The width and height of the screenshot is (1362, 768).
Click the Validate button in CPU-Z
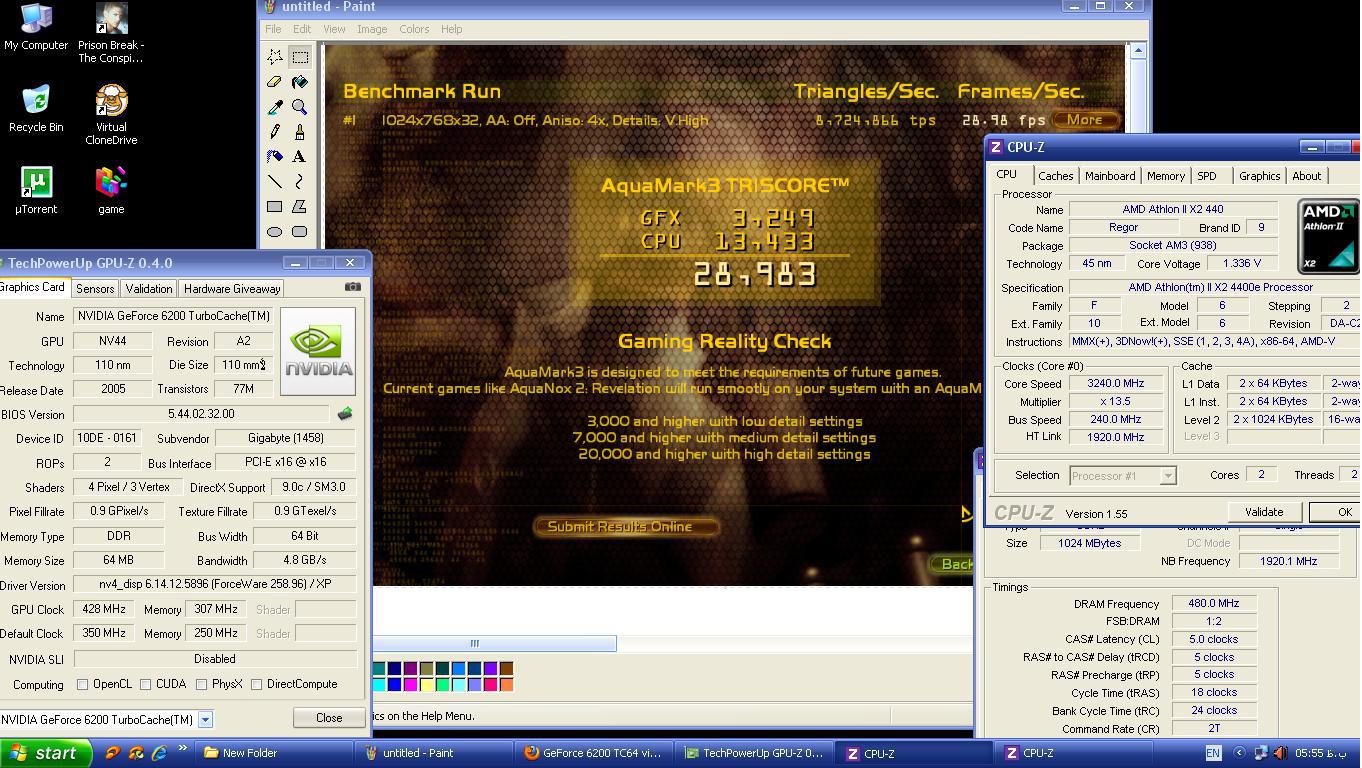(x=1264, y=512)
